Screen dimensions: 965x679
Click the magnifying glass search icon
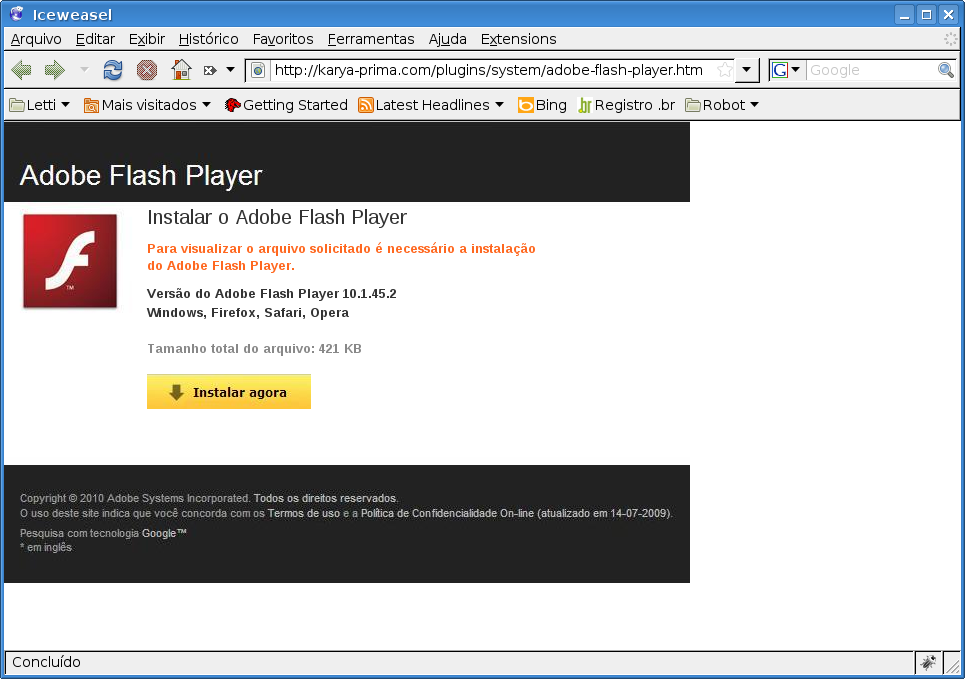(x=945, y=70)
